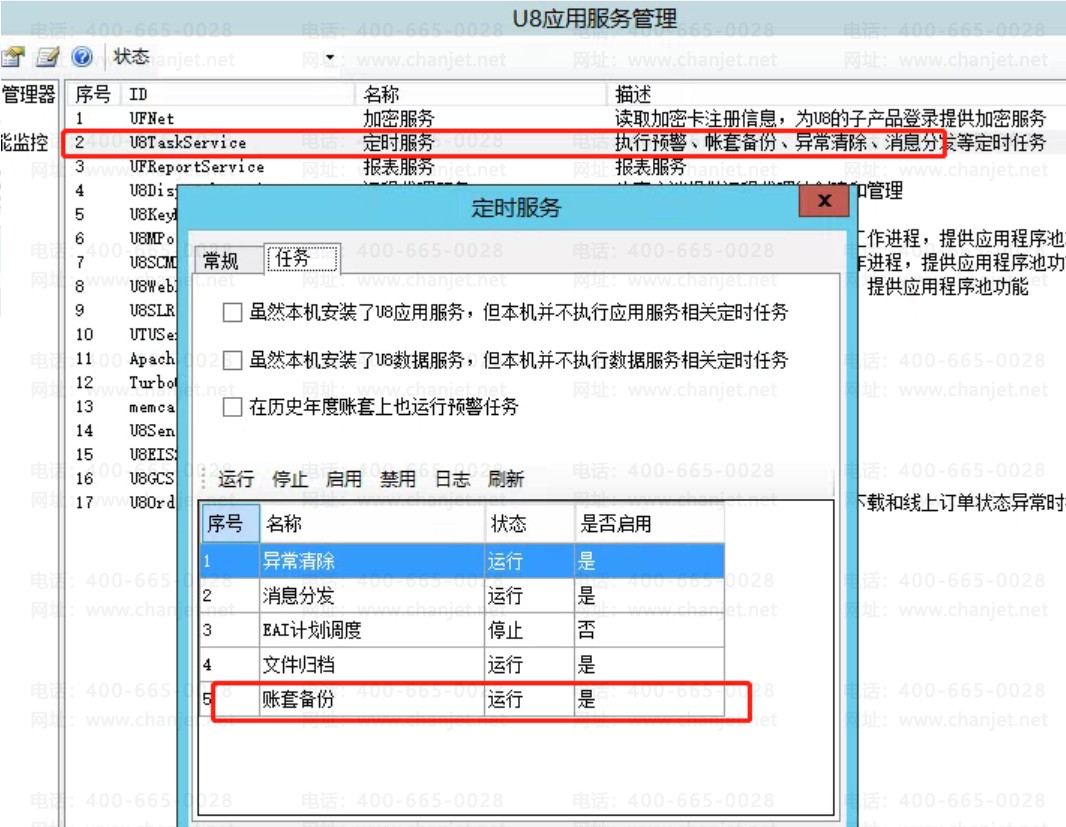The height and width of the screenshot is (827, 1066).
Task: Click the 否 enabled value for EAI计划调度
Action: [x=586, y=630]
